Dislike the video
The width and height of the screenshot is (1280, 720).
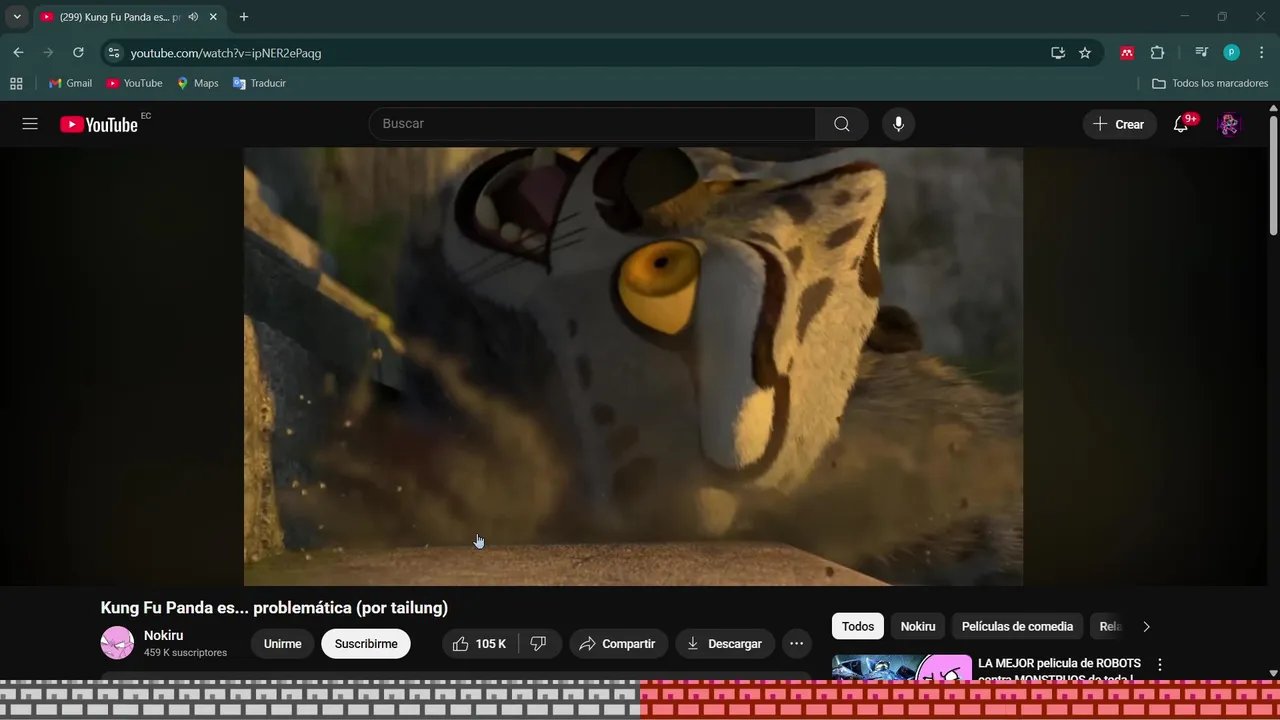point(539,644)
